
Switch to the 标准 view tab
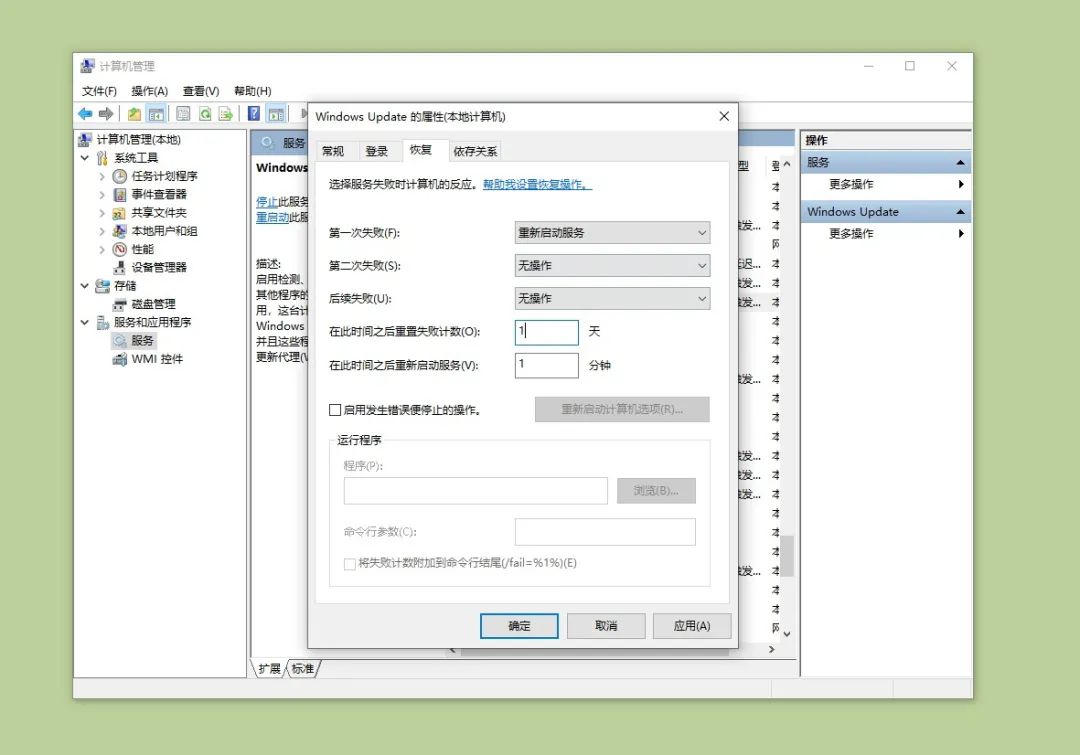tap(302, 668)
